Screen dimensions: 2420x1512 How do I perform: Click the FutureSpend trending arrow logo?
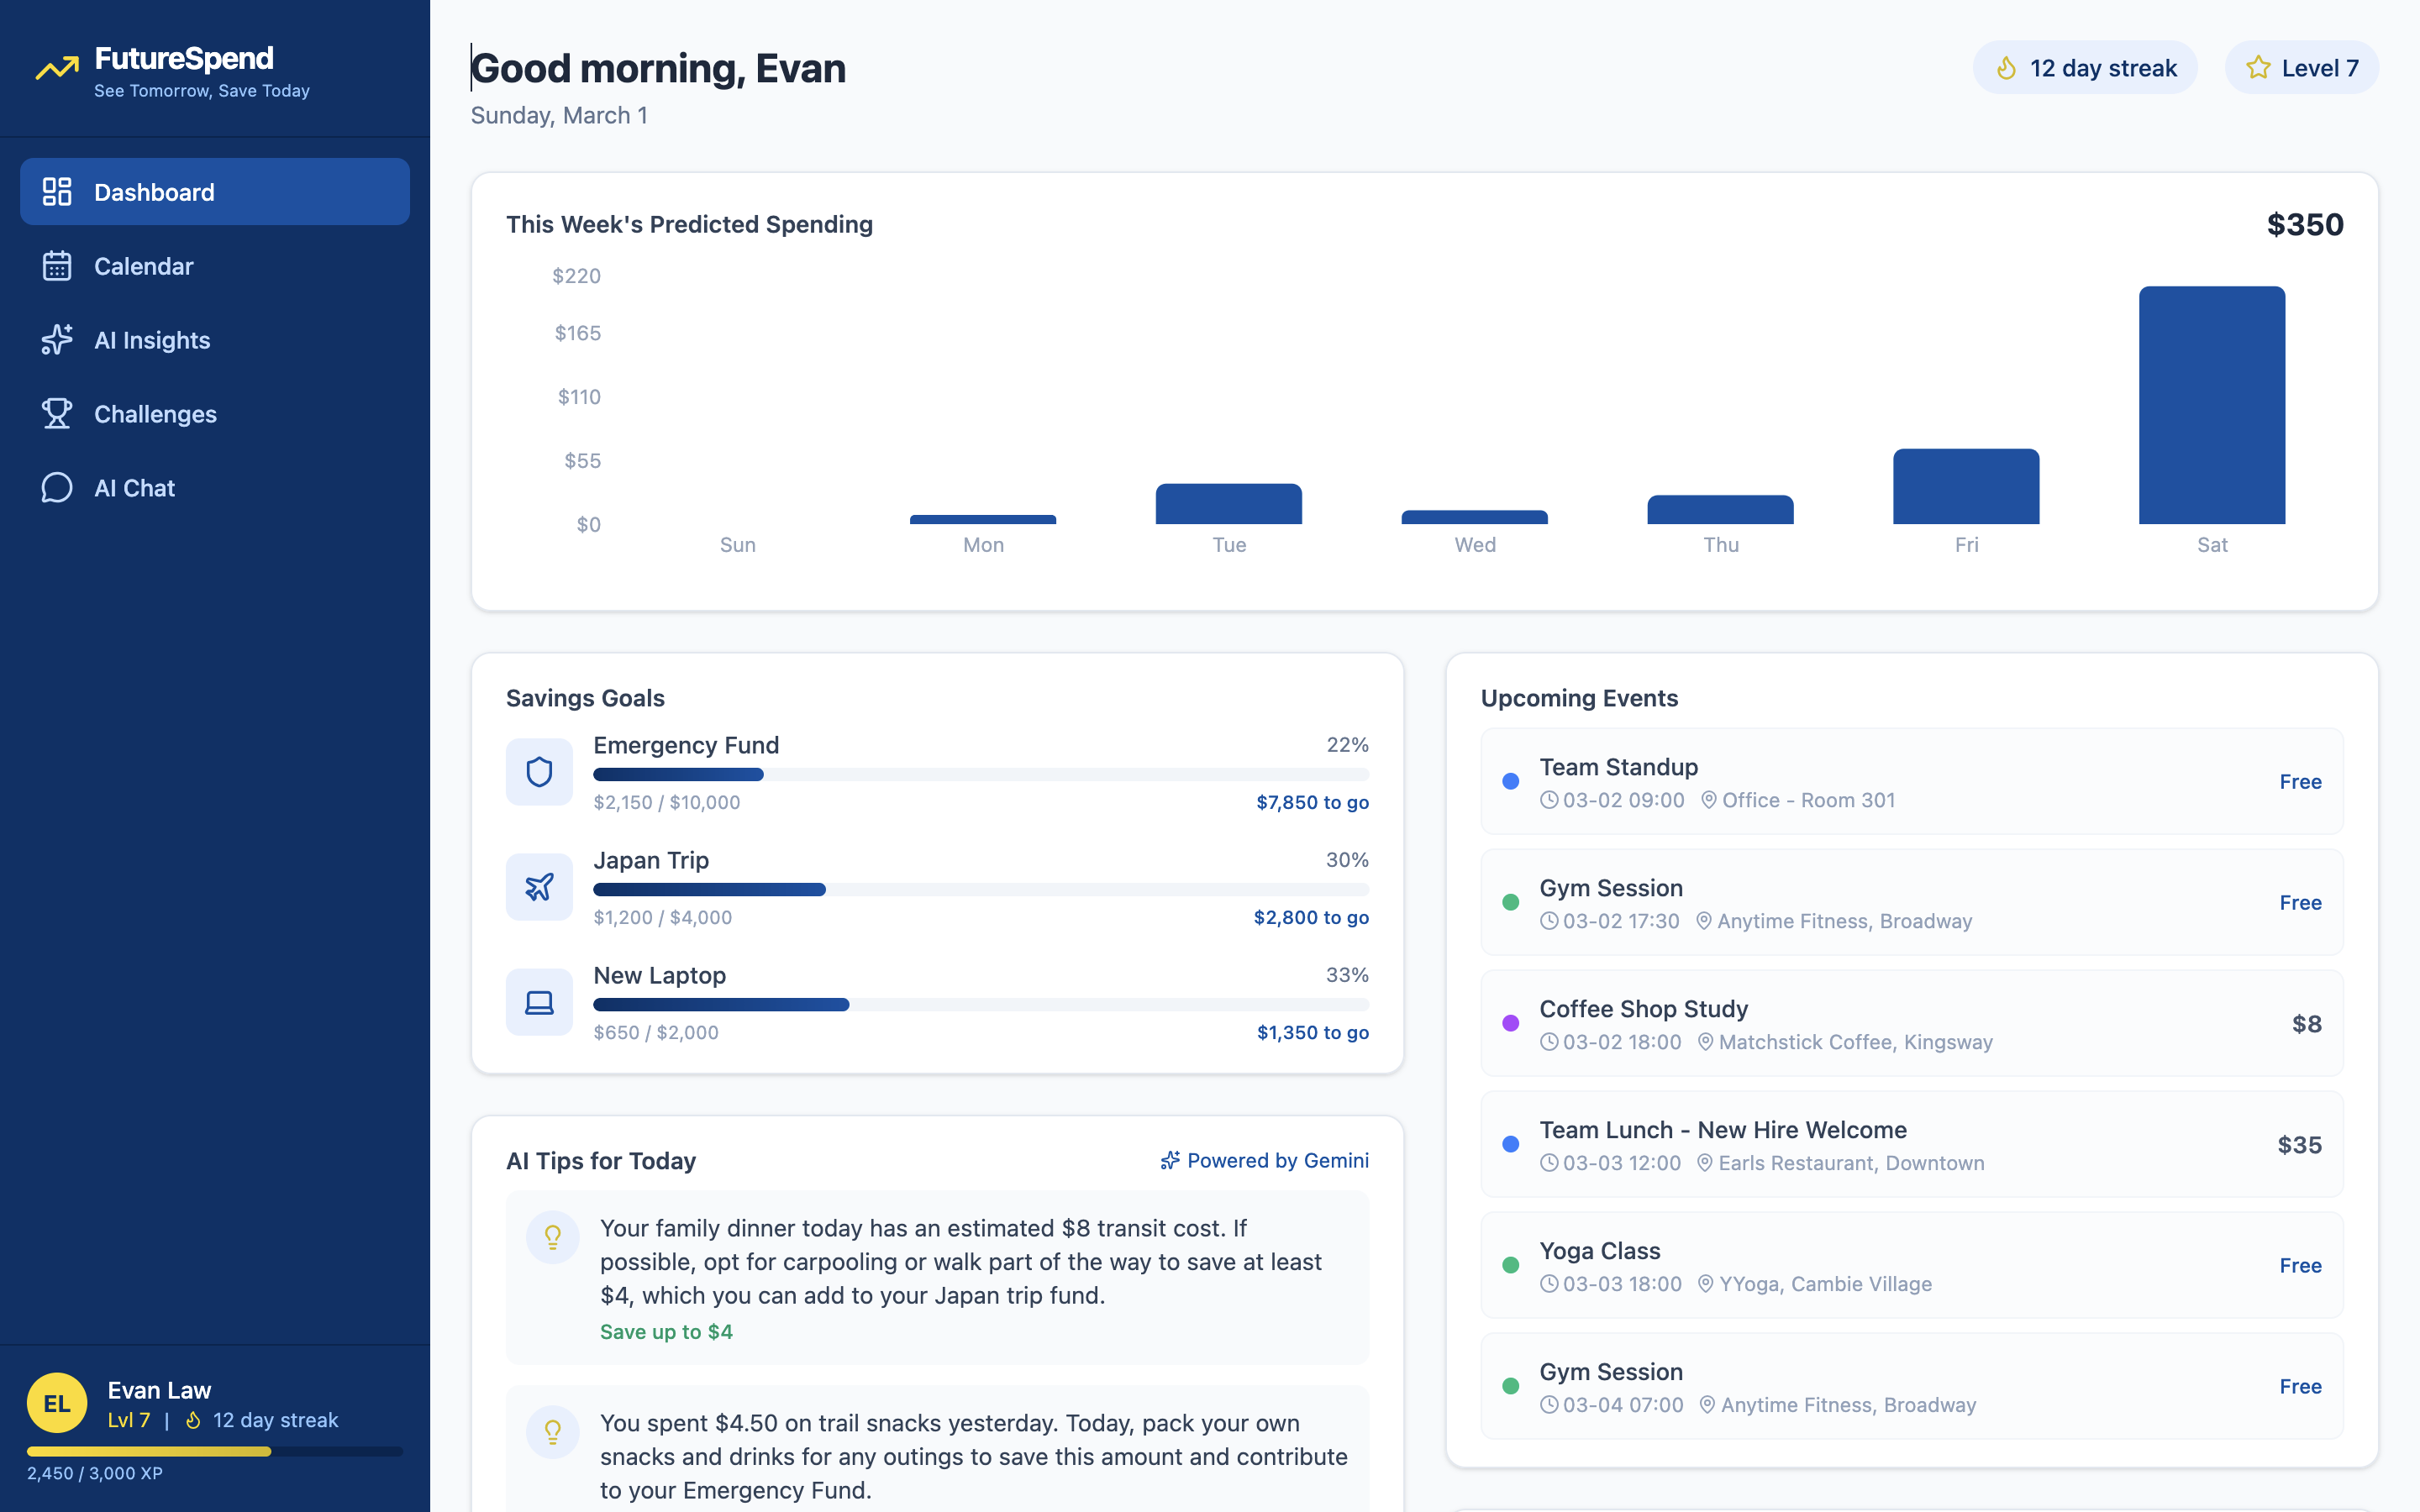tap(57, 68)
